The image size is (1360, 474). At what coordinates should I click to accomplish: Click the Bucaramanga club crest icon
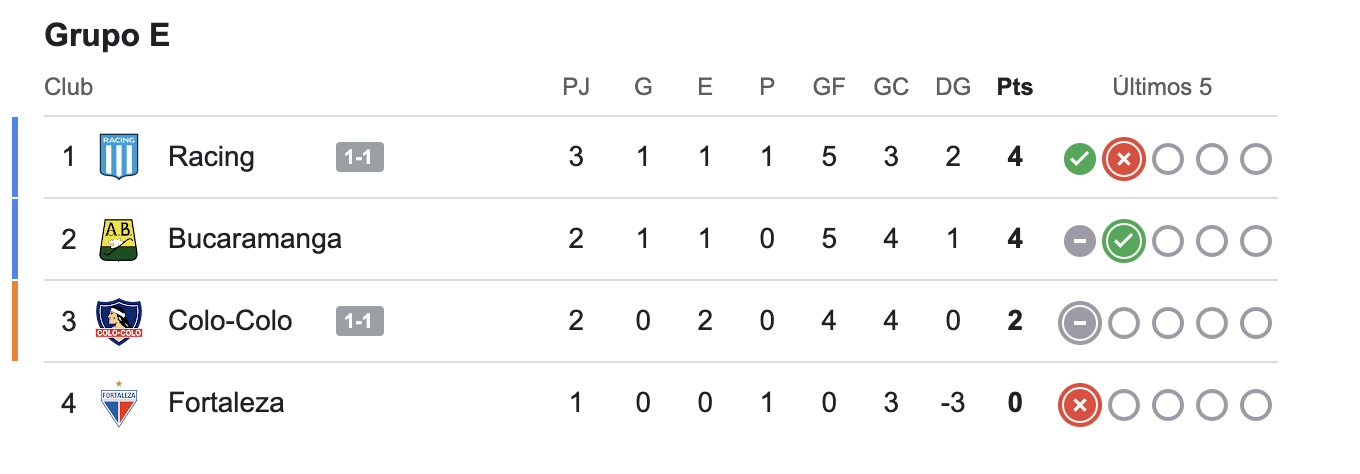tap(119, 239)
